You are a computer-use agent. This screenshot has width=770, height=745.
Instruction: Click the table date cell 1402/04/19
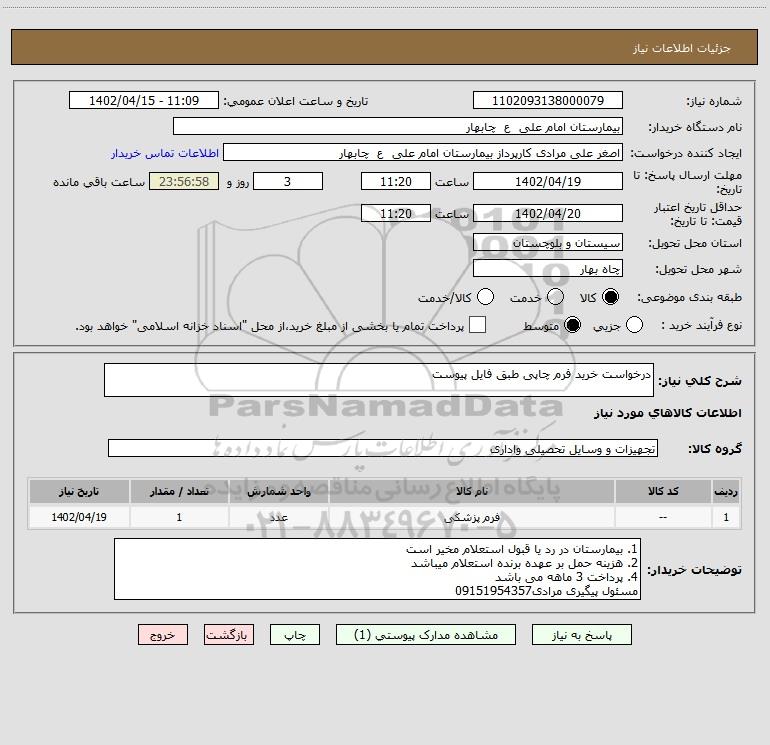(79, 517)
